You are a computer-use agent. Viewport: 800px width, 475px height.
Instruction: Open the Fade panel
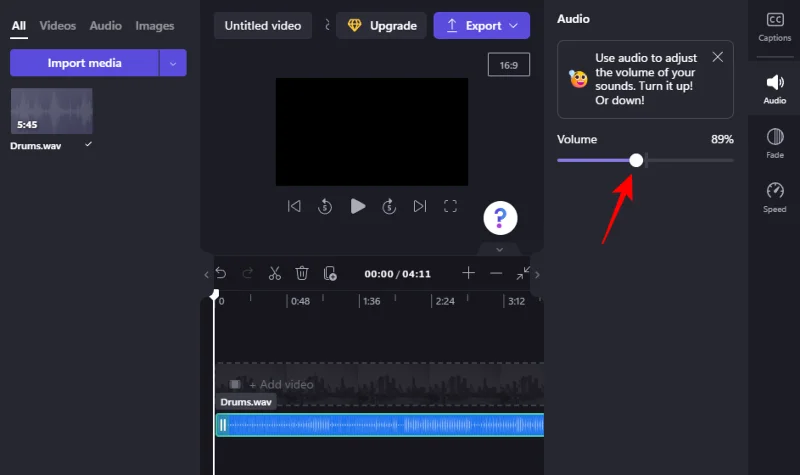click(x=774, y=143)
